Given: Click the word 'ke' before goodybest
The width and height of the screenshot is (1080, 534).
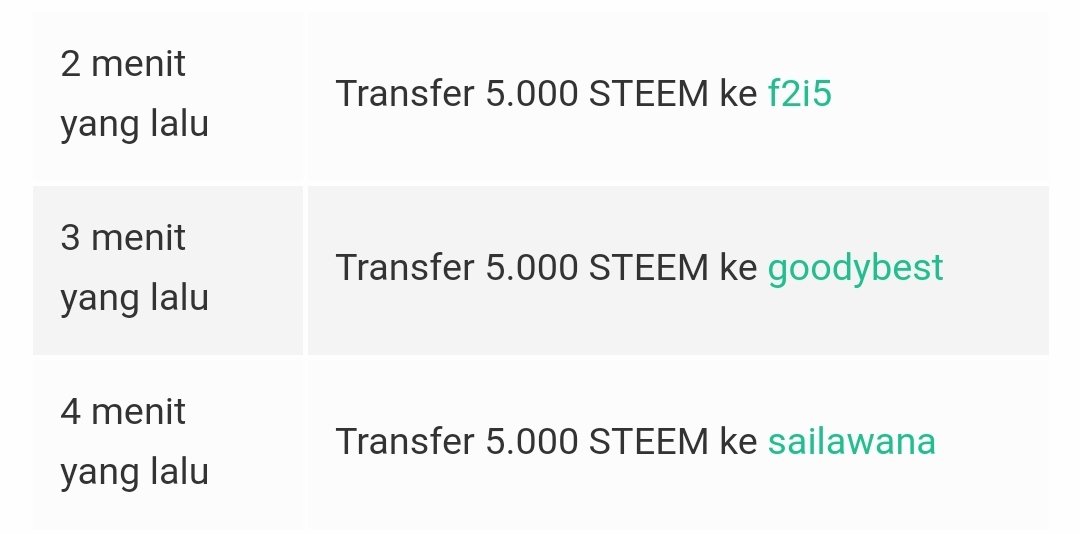Looking at the screenshot, I should click(x=738, y=267).
